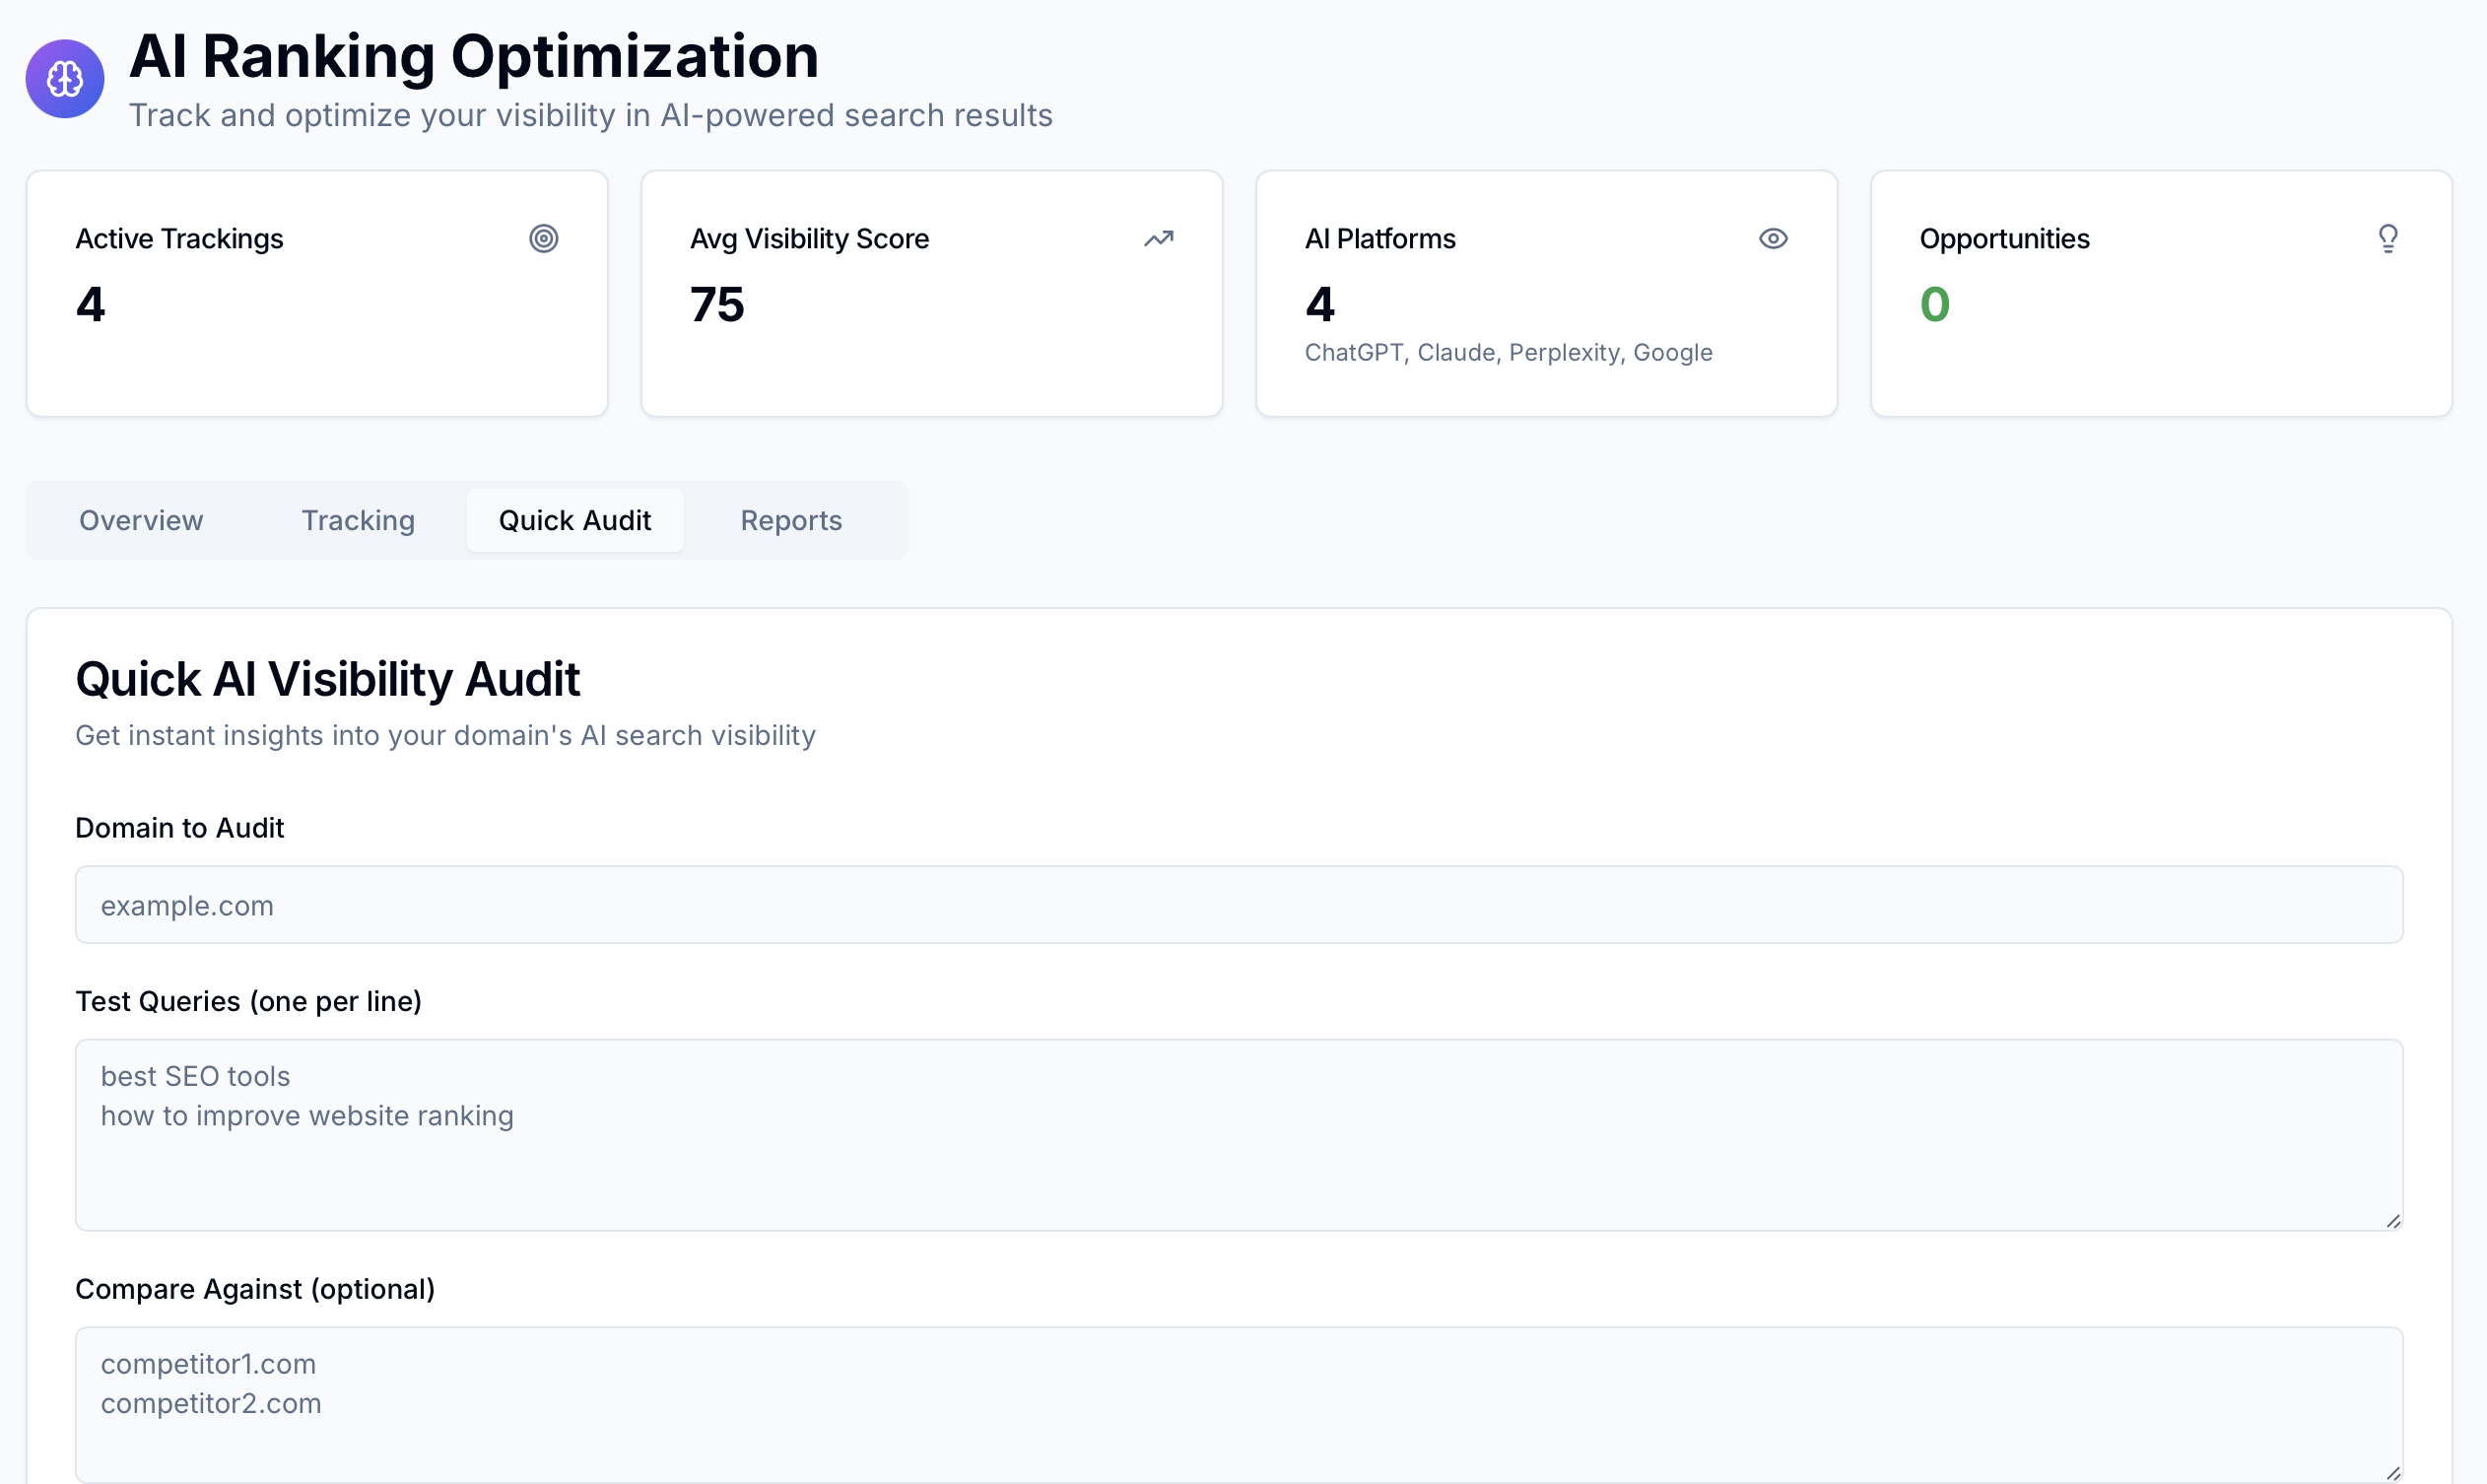
Task: Click the target icon on Active Trackings
Action: click(x=543, y=239)
